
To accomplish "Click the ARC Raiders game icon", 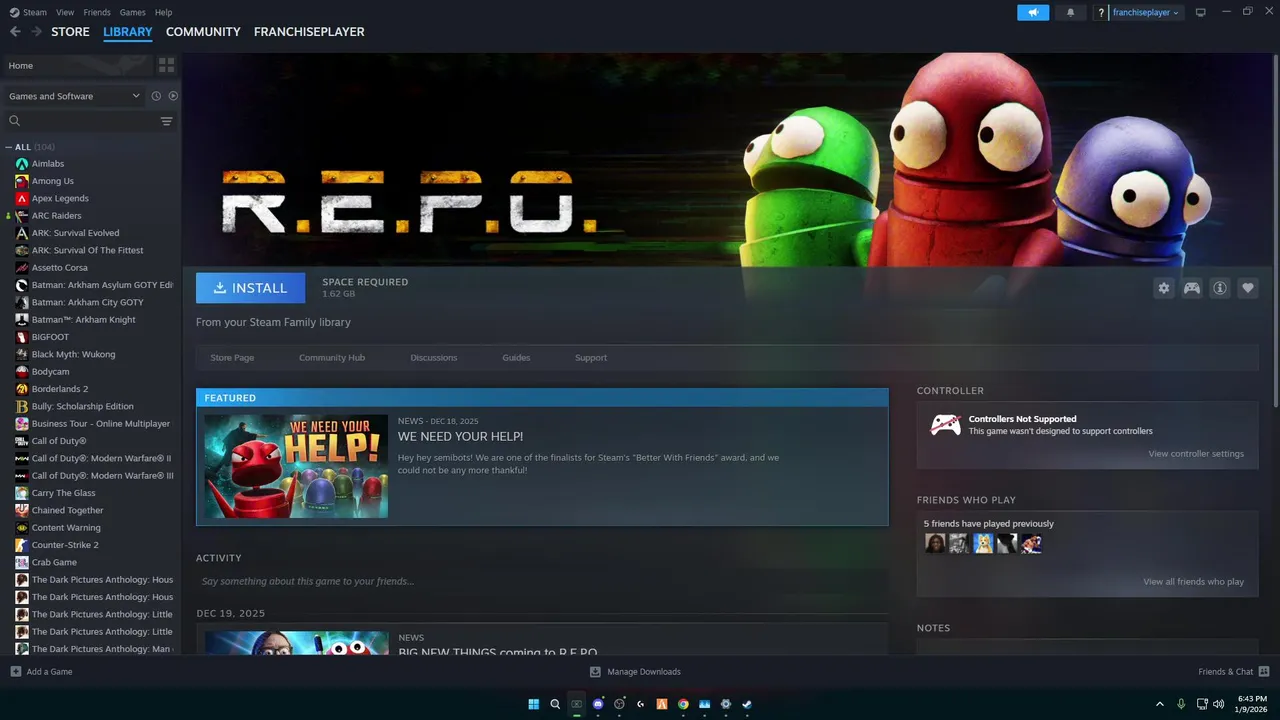I will [22, 216].
